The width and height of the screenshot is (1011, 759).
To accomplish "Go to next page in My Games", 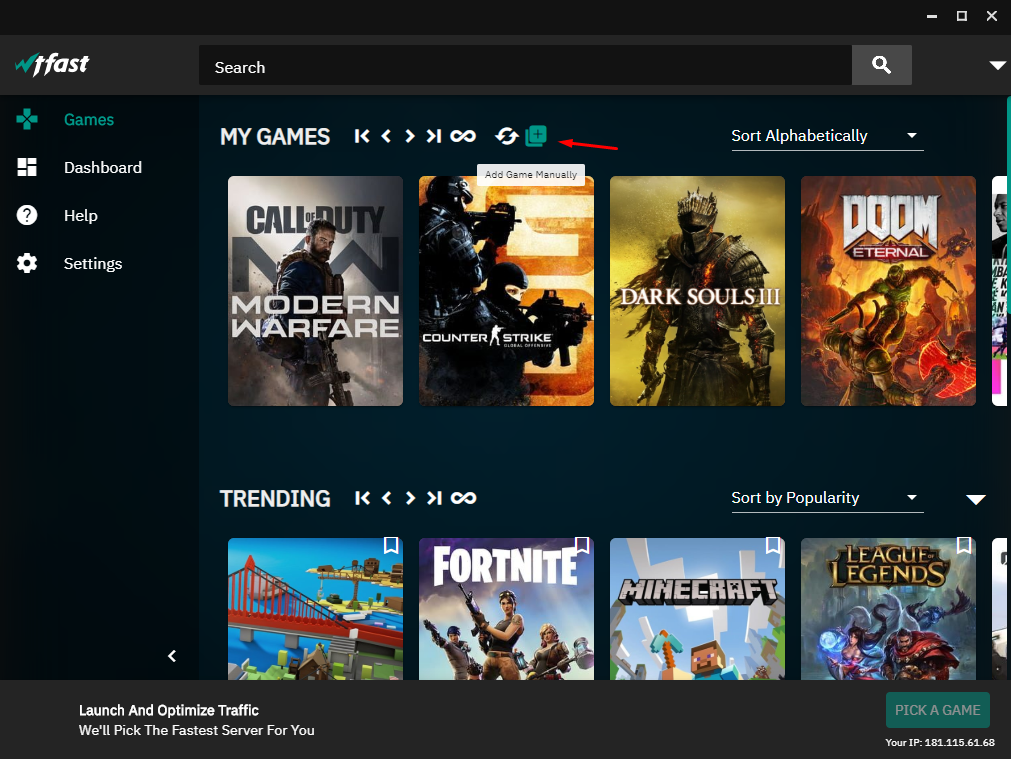I will pos(410,136).
